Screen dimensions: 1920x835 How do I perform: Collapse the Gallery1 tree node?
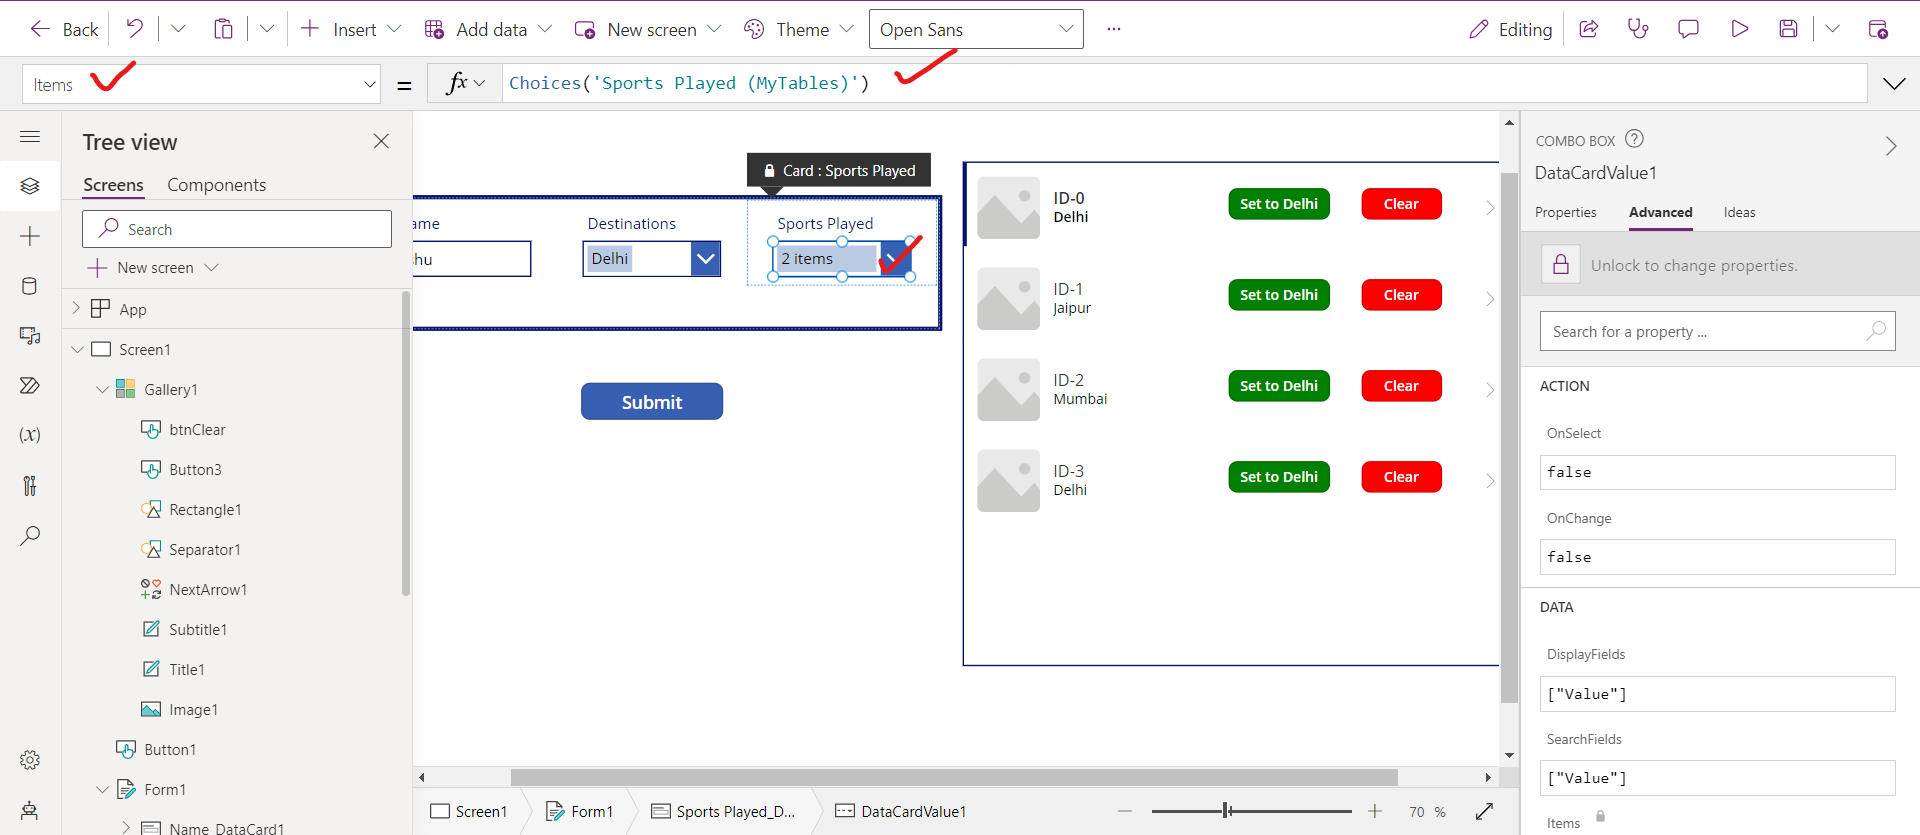tap(102, 390)
